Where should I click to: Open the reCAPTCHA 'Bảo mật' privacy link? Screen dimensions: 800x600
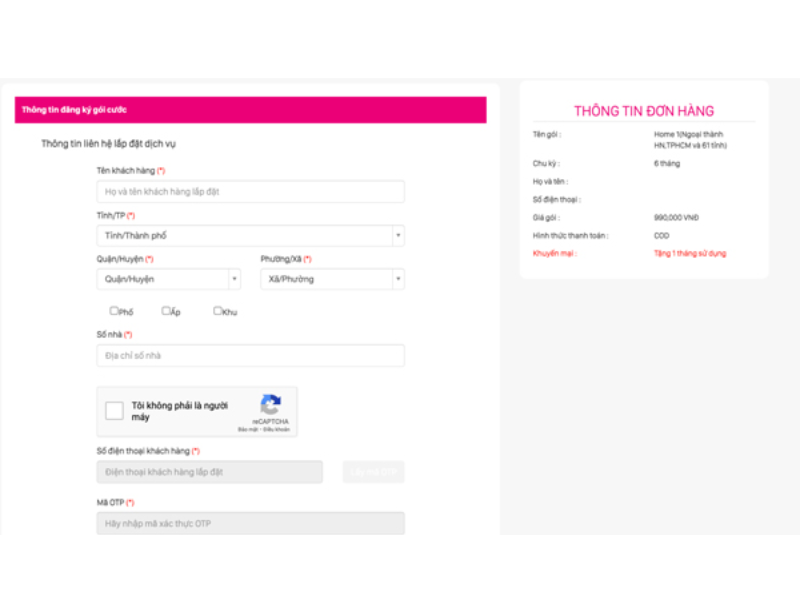pos(246,430)
